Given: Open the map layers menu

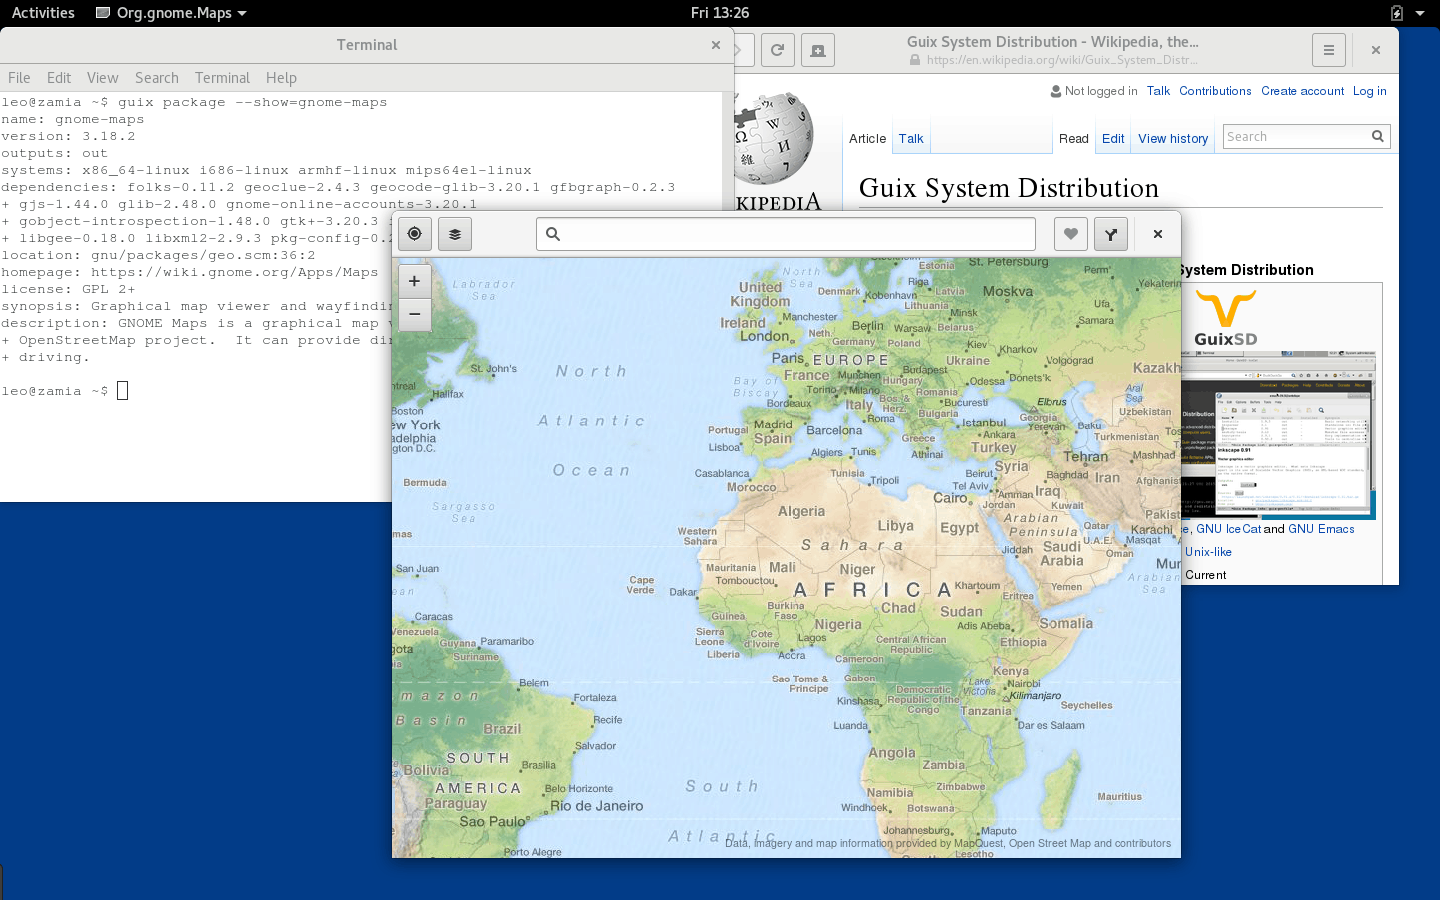Looking at the screenshot, I should (x=454, y=234).
